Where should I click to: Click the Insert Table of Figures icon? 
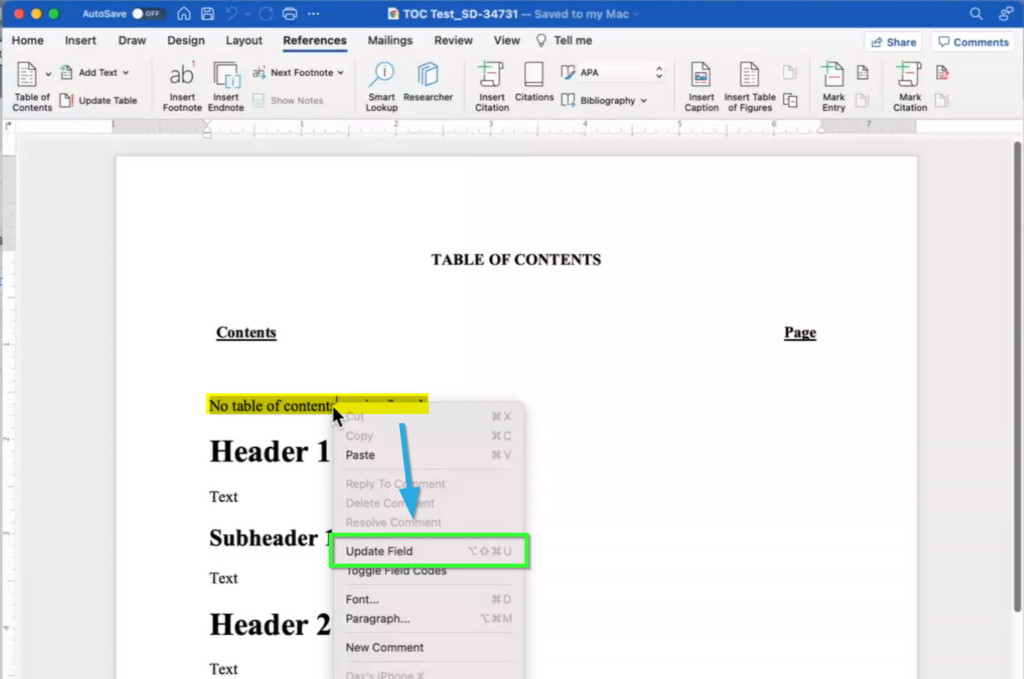[750, 76]
